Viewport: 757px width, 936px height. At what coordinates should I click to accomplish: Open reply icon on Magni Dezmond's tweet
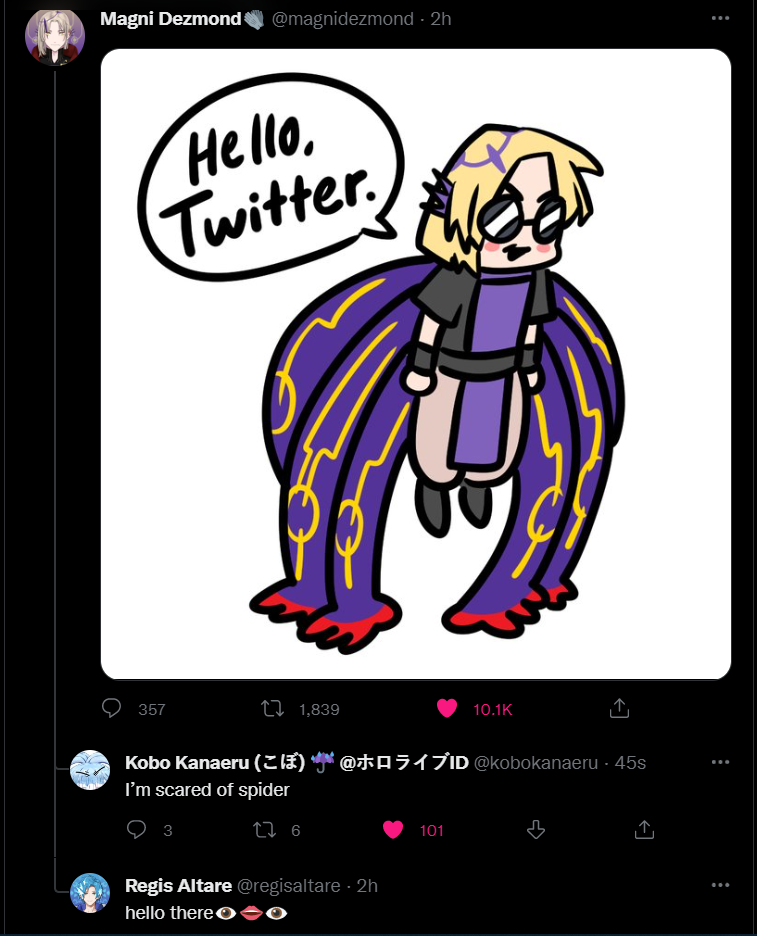point(111,708)
